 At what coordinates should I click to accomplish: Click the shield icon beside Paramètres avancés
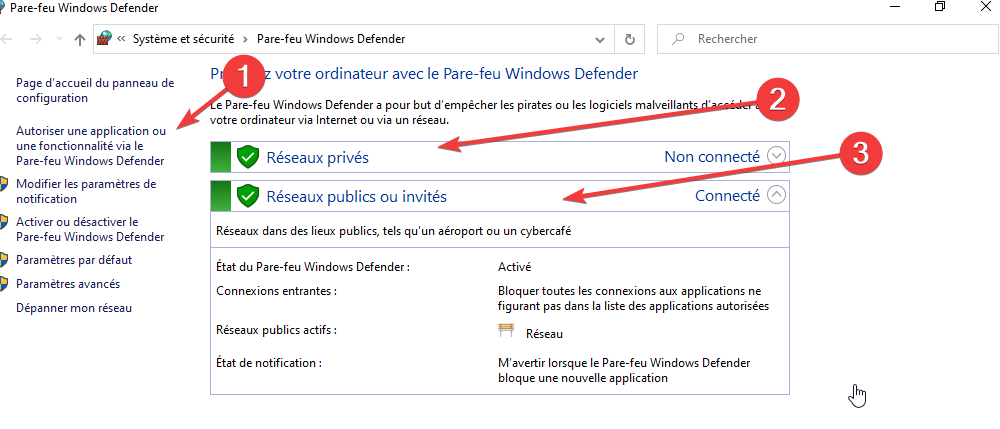coord(3,284)
